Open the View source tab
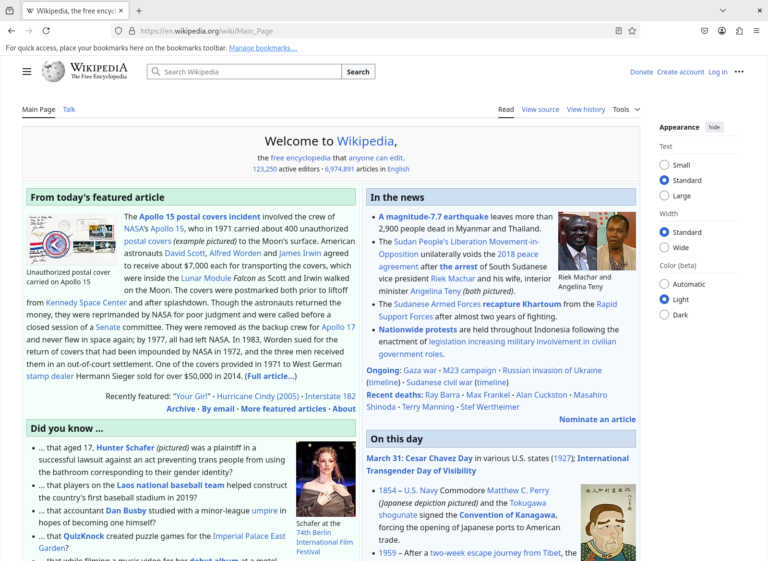 point(540,109)
